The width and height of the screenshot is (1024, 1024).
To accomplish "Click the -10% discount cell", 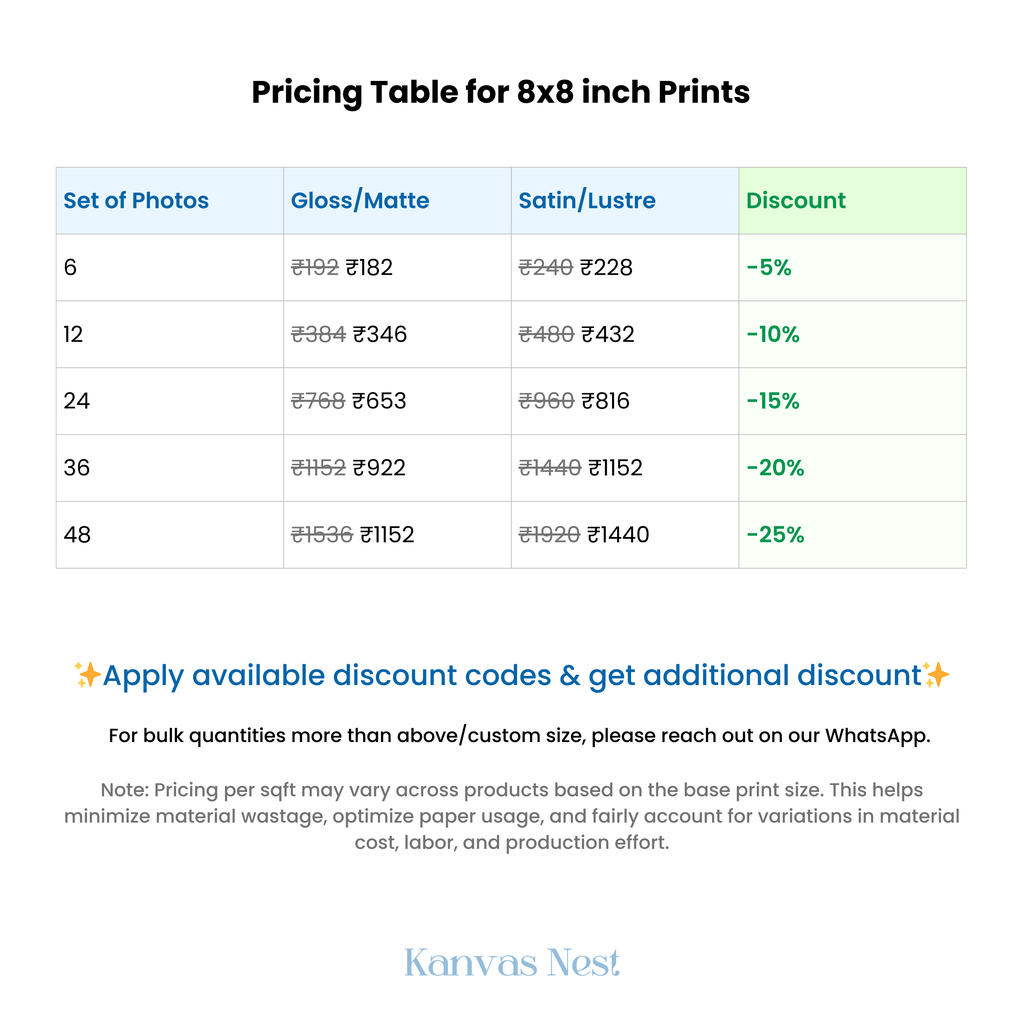I will coord(773,334).
